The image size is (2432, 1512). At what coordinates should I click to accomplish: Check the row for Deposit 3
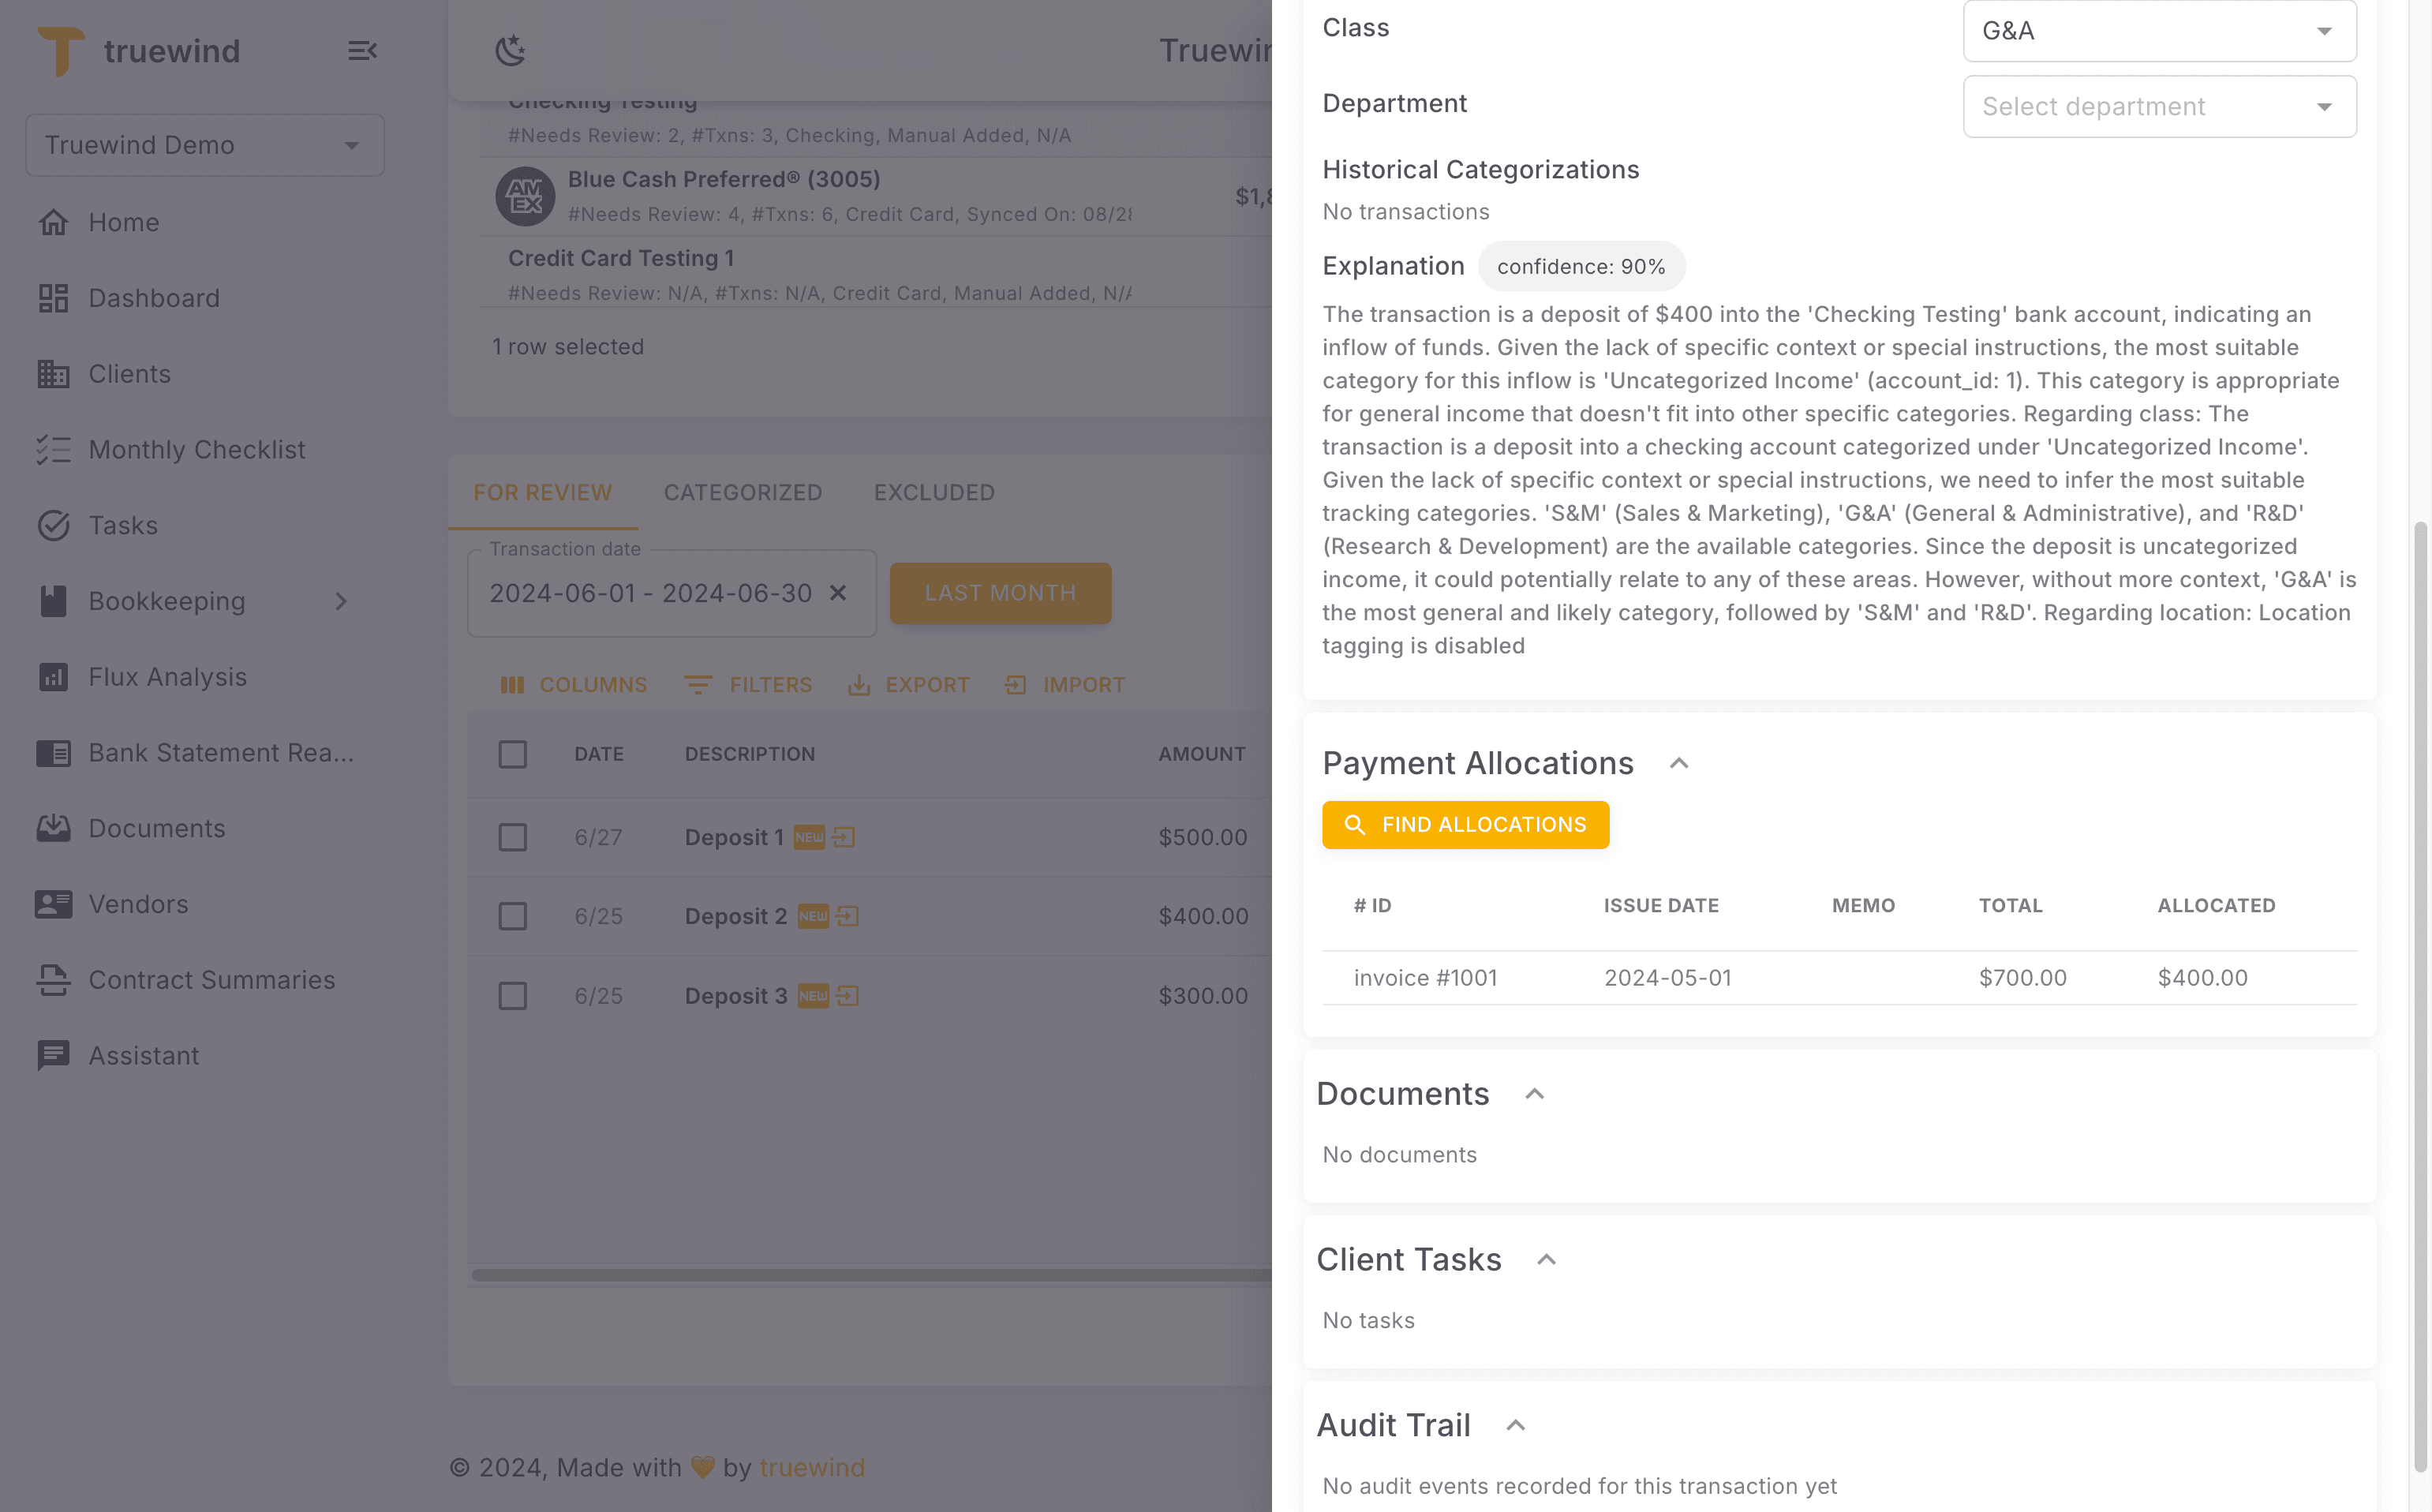point(513,995)
